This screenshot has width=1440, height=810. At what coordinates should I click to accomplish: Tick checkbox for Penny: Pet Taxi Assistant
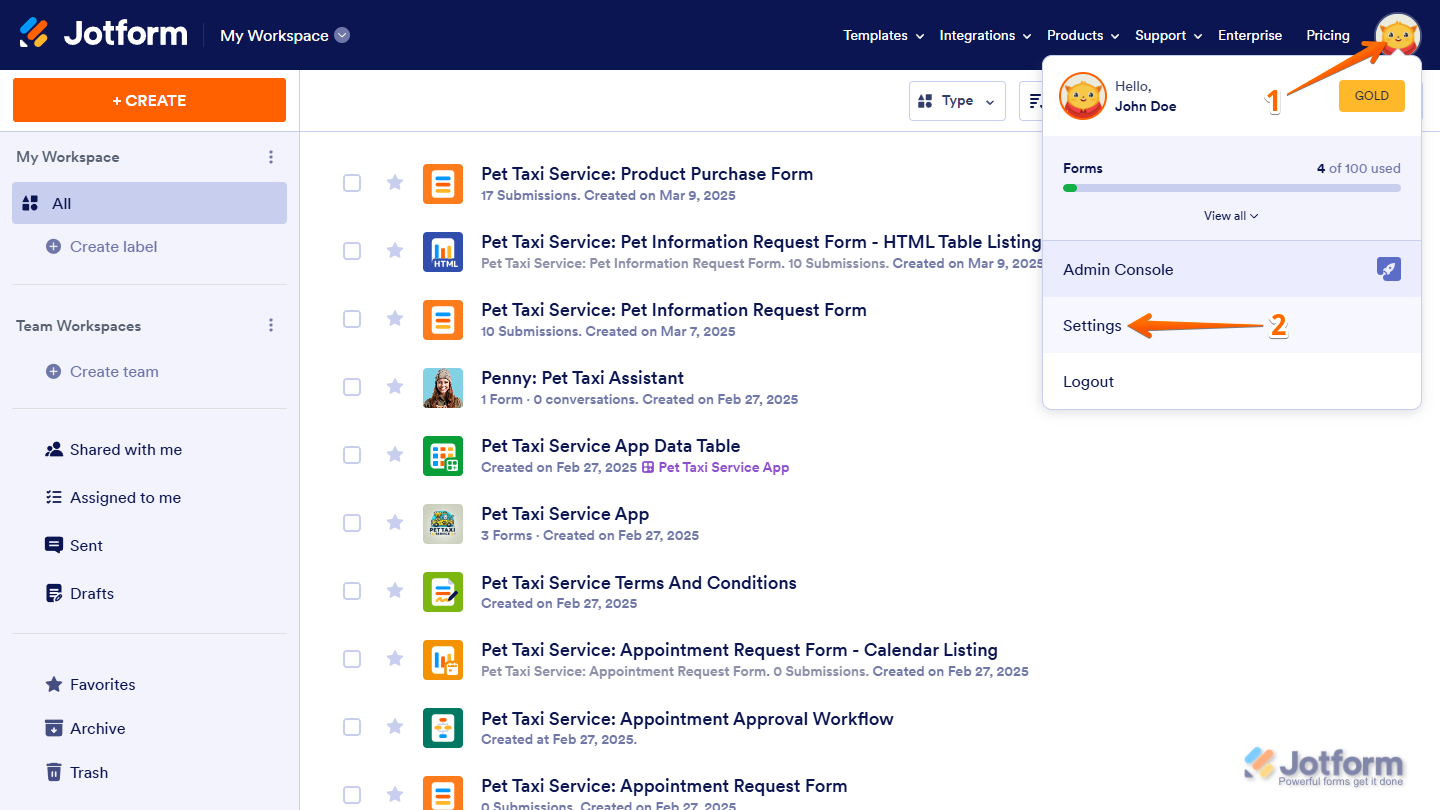click(x=352, y=387)
